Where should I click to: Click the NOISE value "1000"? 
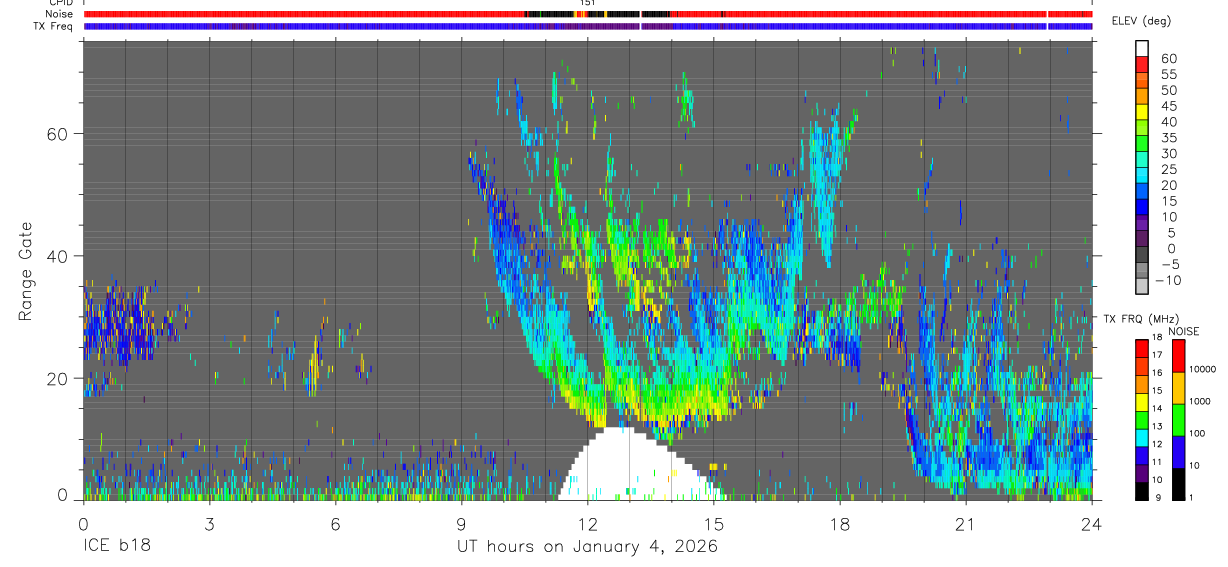tap(1202, 402)
